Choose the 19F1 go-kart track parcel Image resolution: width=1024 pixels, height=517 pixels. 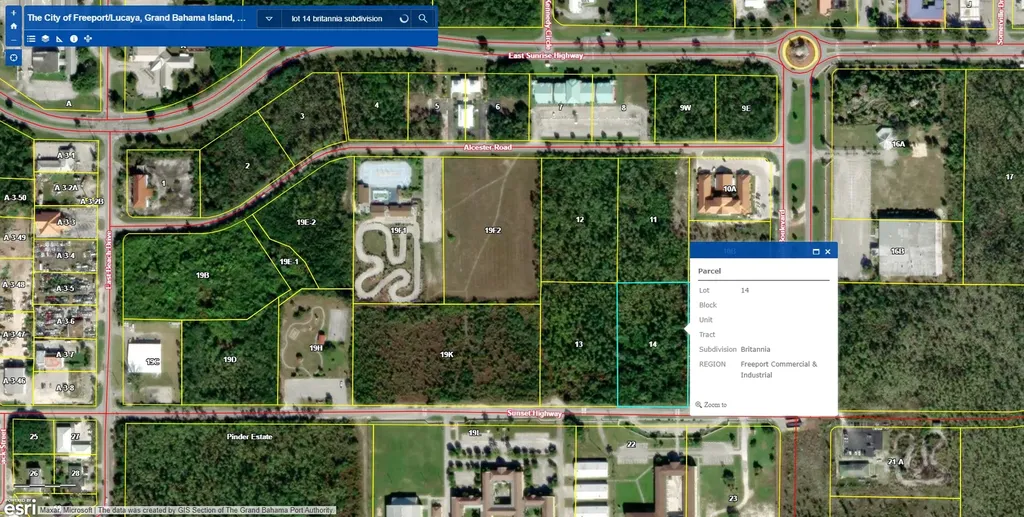point(398,230)
